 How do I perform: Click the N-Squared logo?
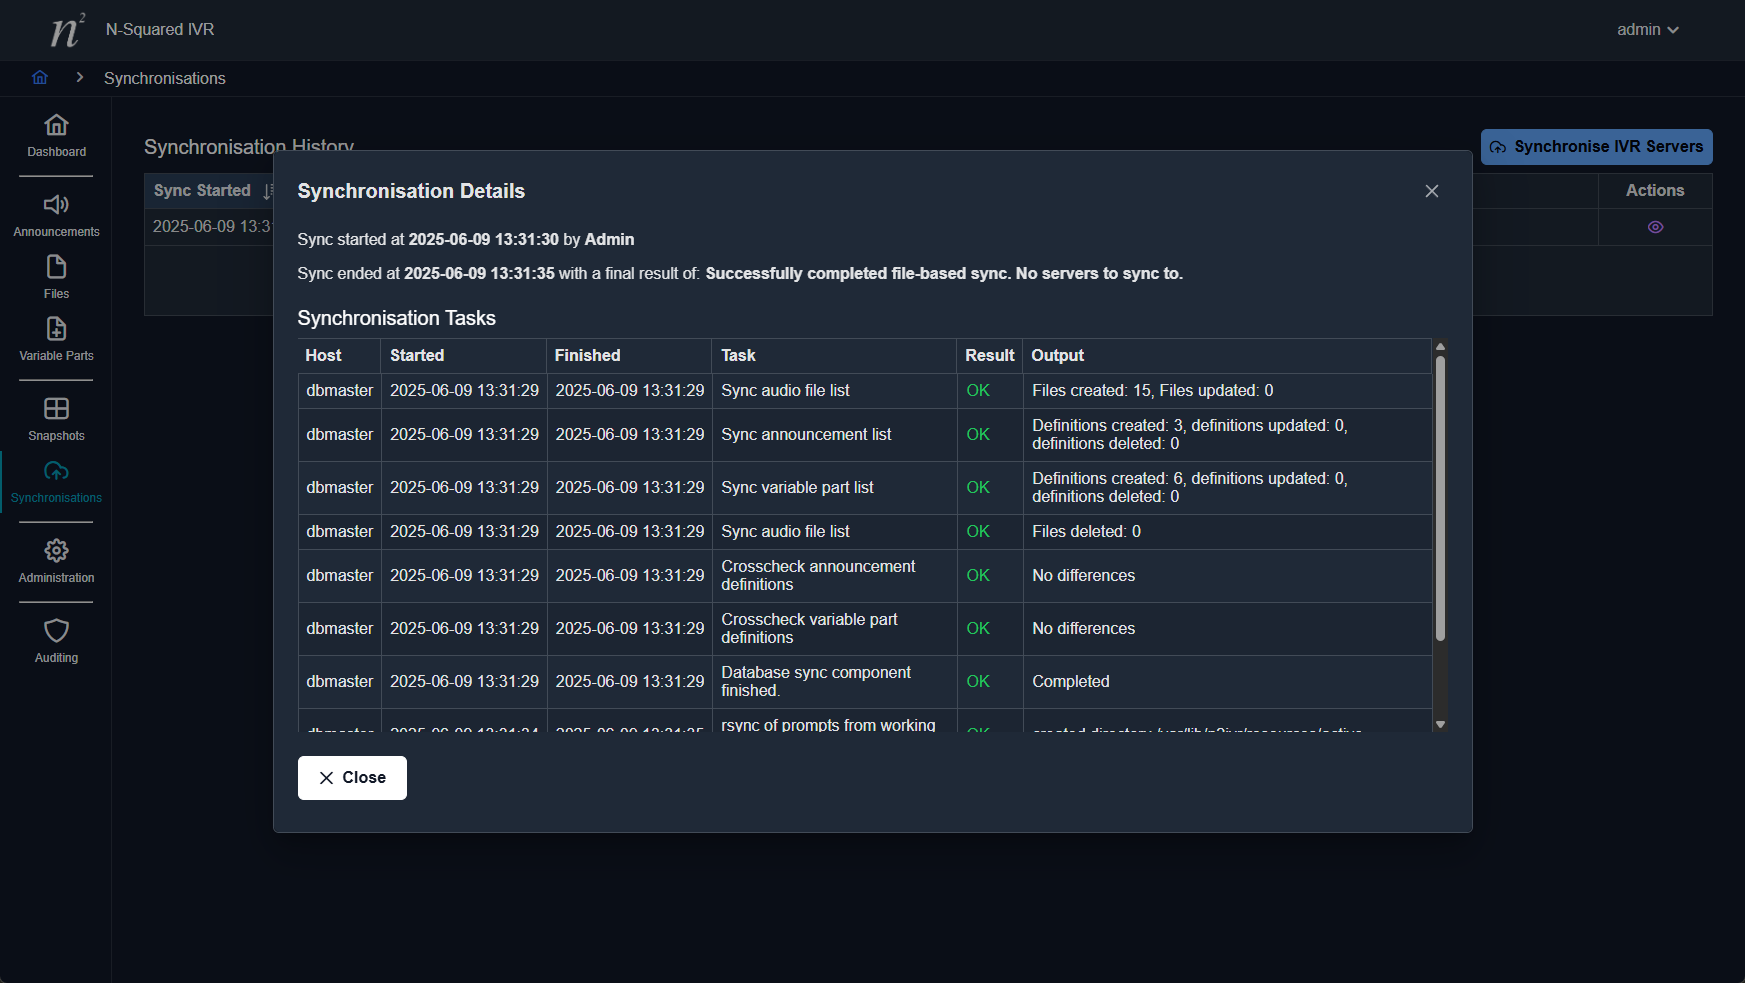tap(67, 30)
